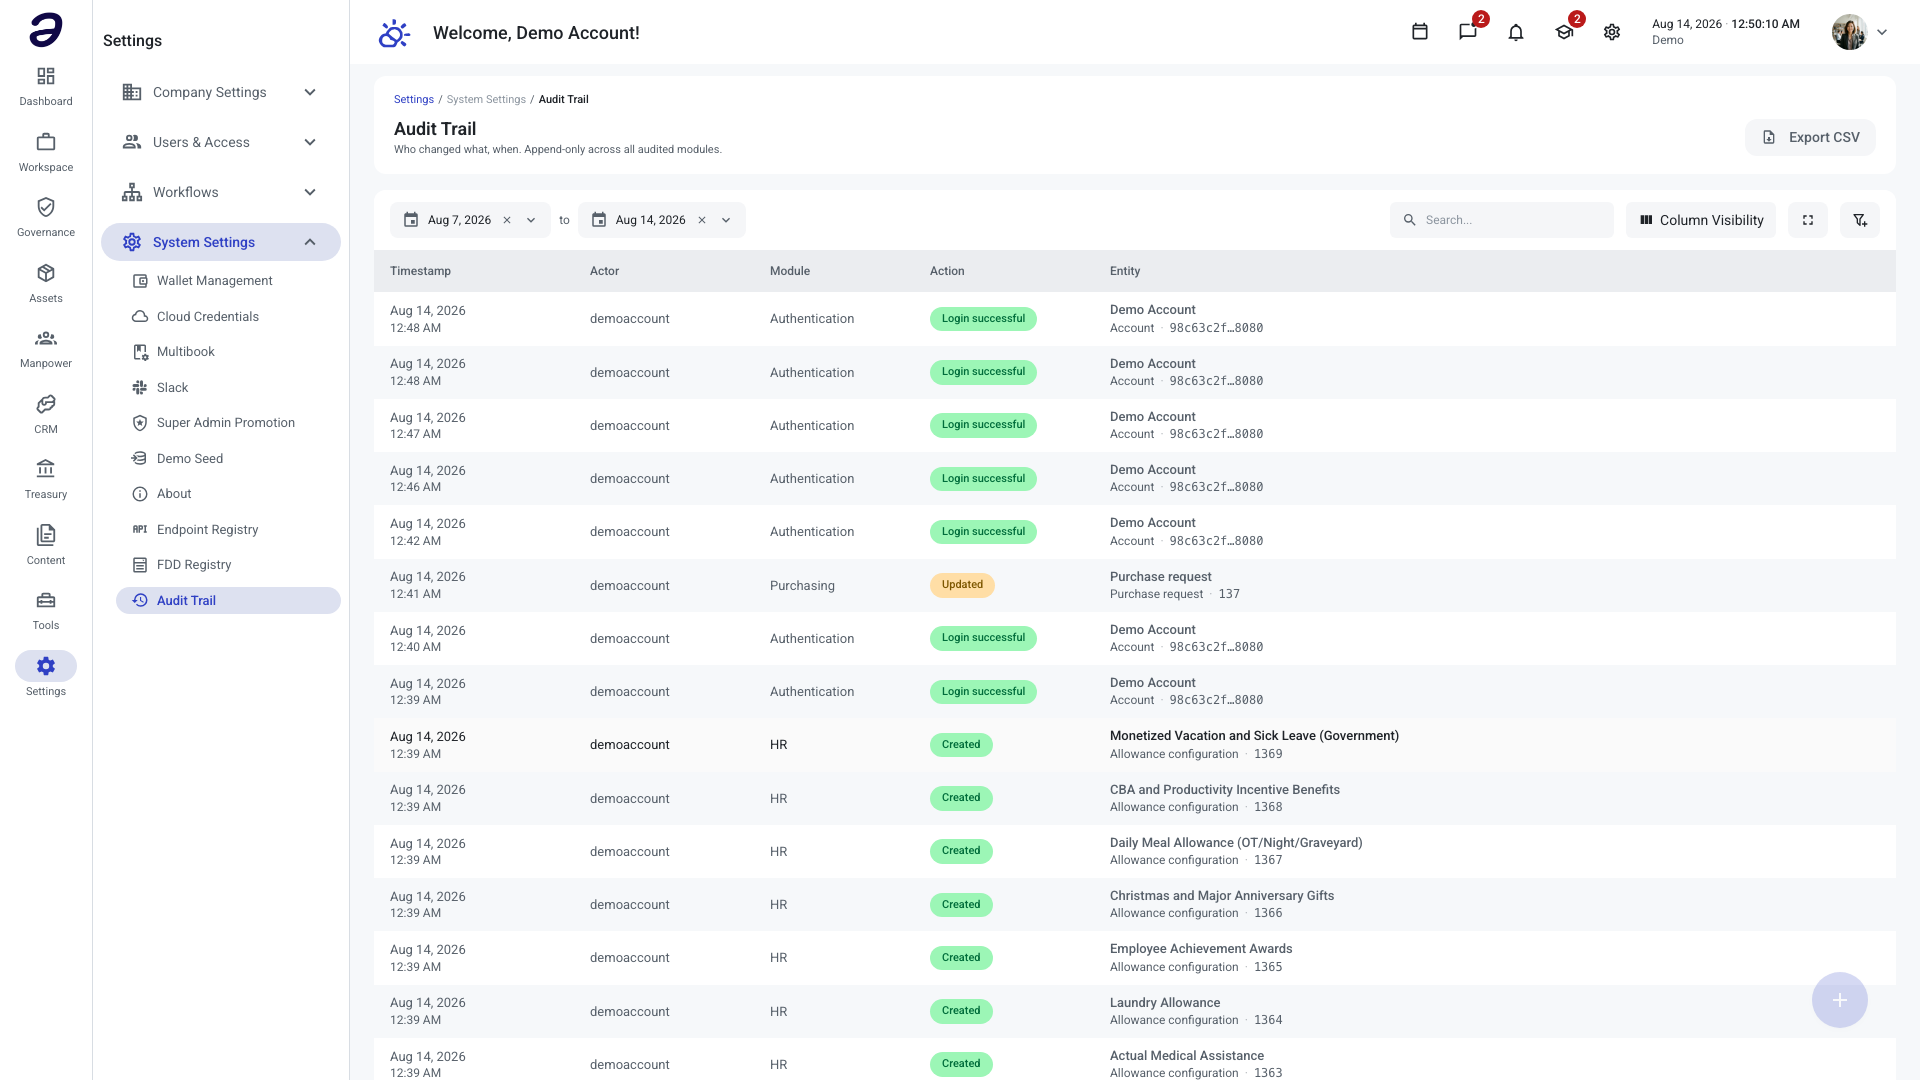Click the AI assistant icon beside Welcome
Image resolution: width=1920 pixels, height=1080 pixels.
[394, 33]
